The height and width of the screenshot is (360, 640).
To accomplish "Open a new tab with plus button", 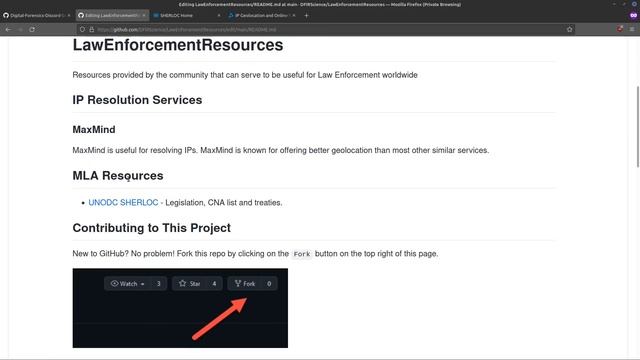I will [306, 16].
